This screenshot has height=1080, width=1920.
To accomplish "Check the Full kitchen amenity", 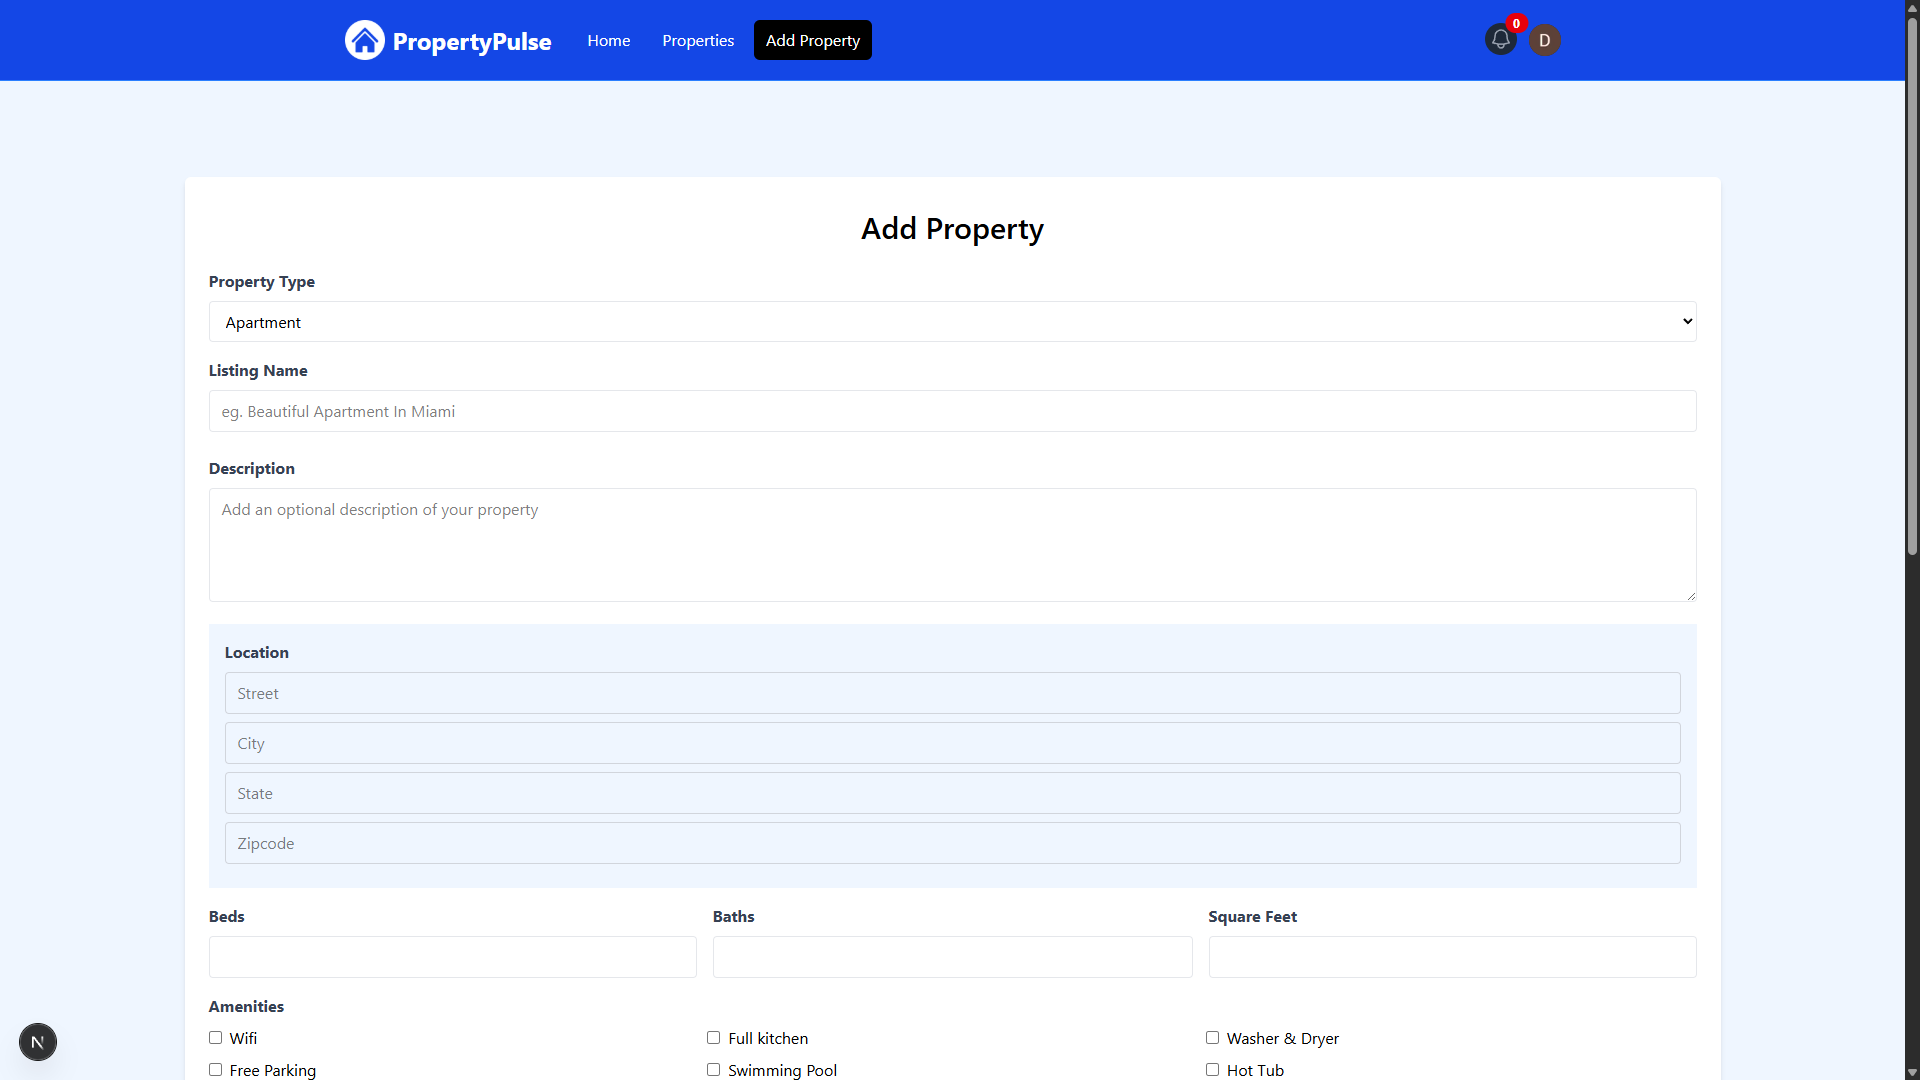I will click(x=713, y=1038).
